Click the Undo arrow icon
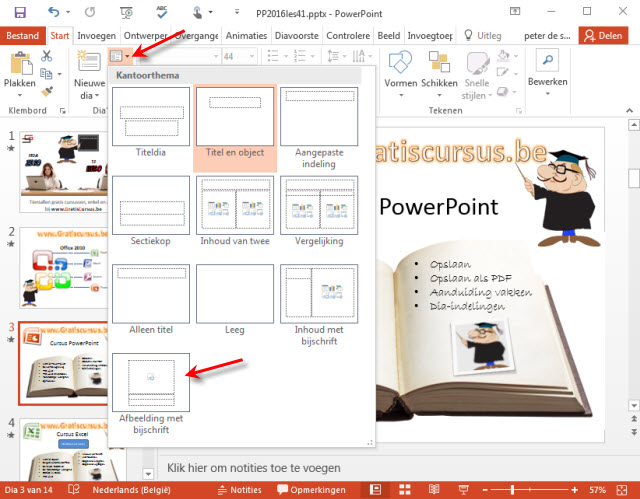640x499 pixels. 53,12
